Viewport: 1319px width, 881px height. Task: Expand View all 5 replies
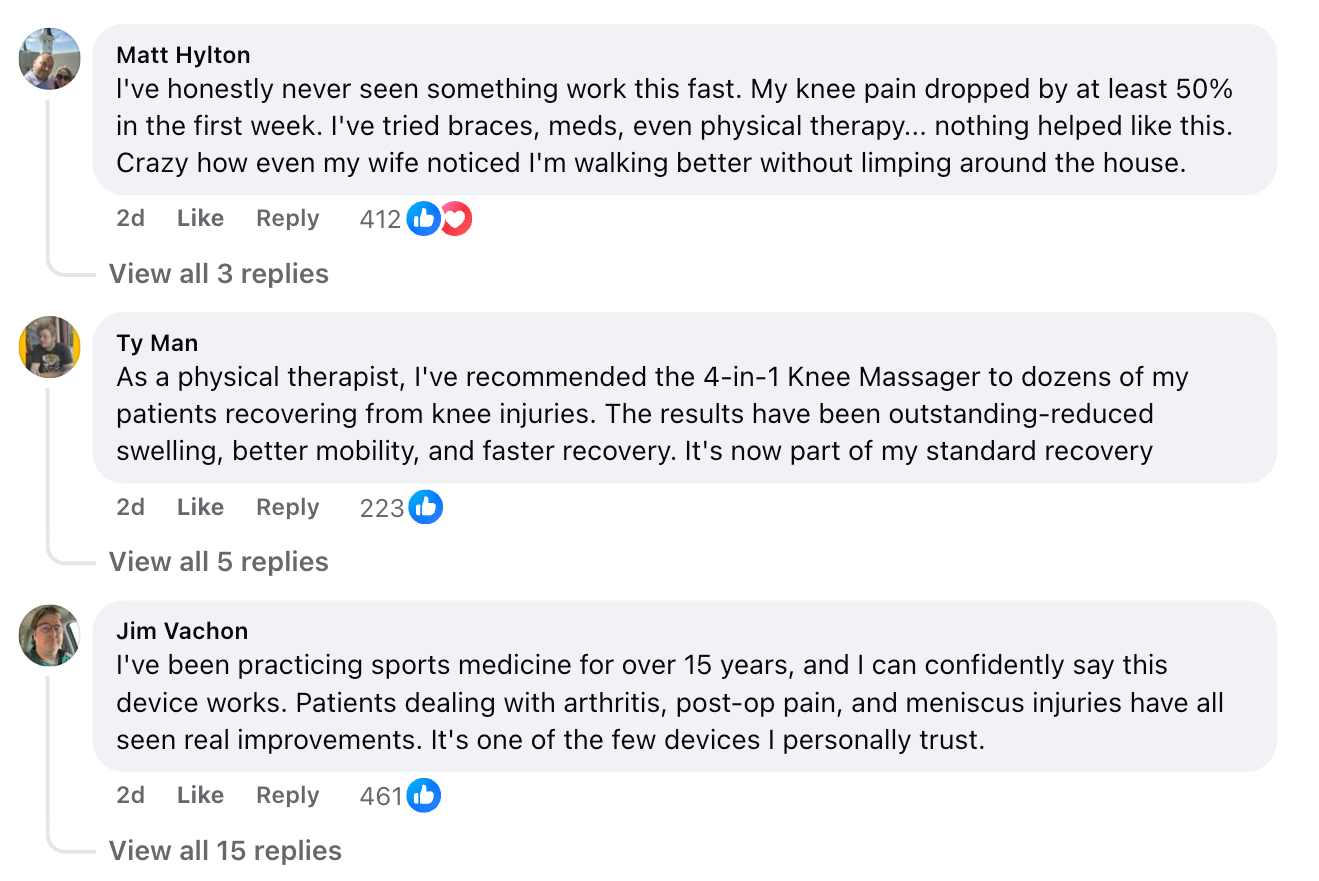coord(218,562)
